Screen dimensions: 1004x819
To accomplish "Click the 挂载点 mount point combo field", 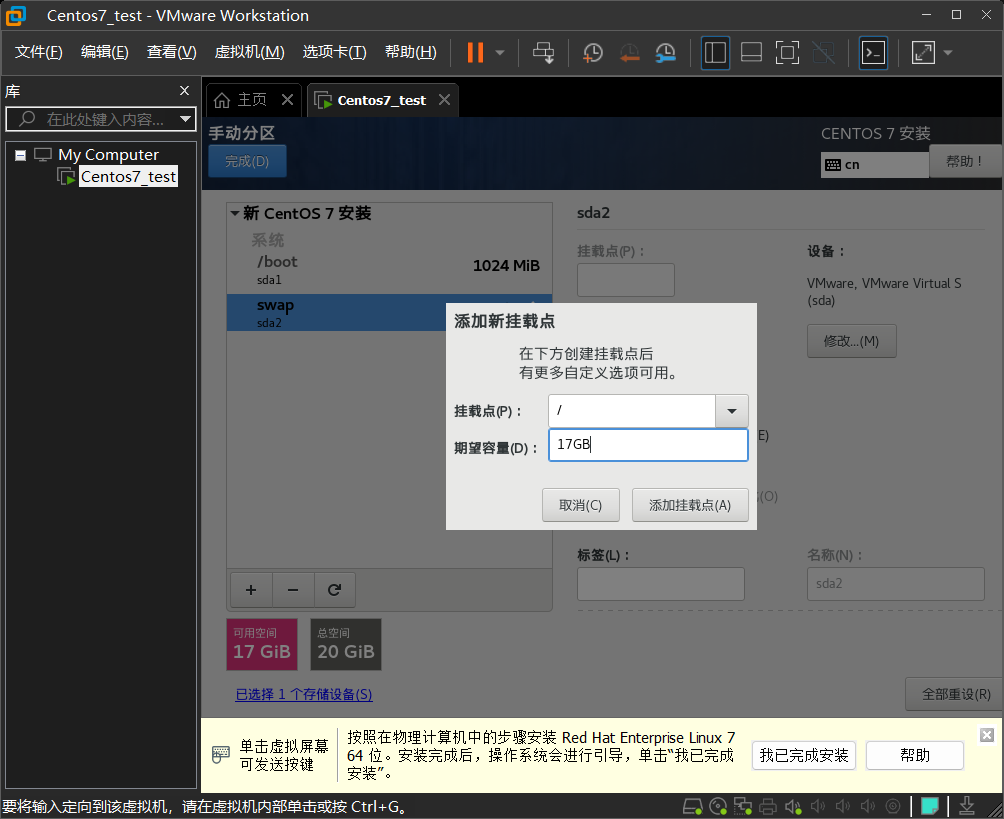I will (x=631, y=410).
